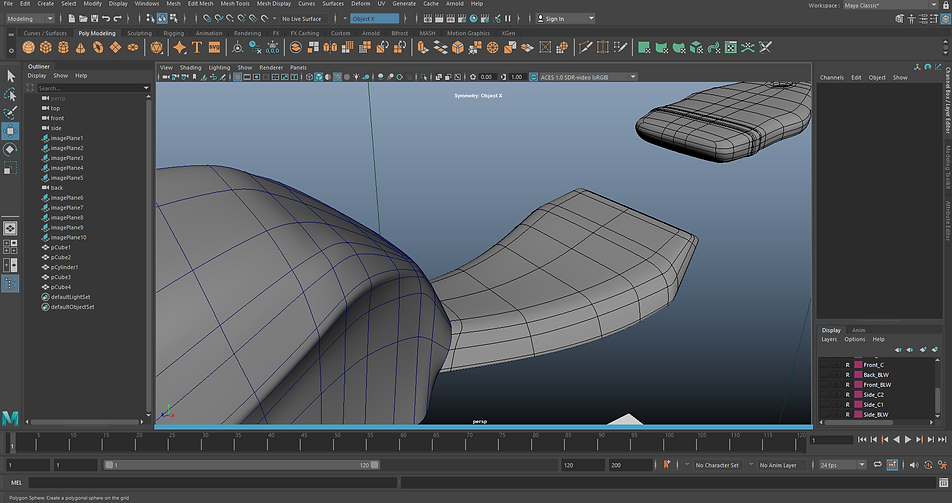952x503 pixels.
Task: Create a polygon cube from the shelf
Action: tap(46, 47)
